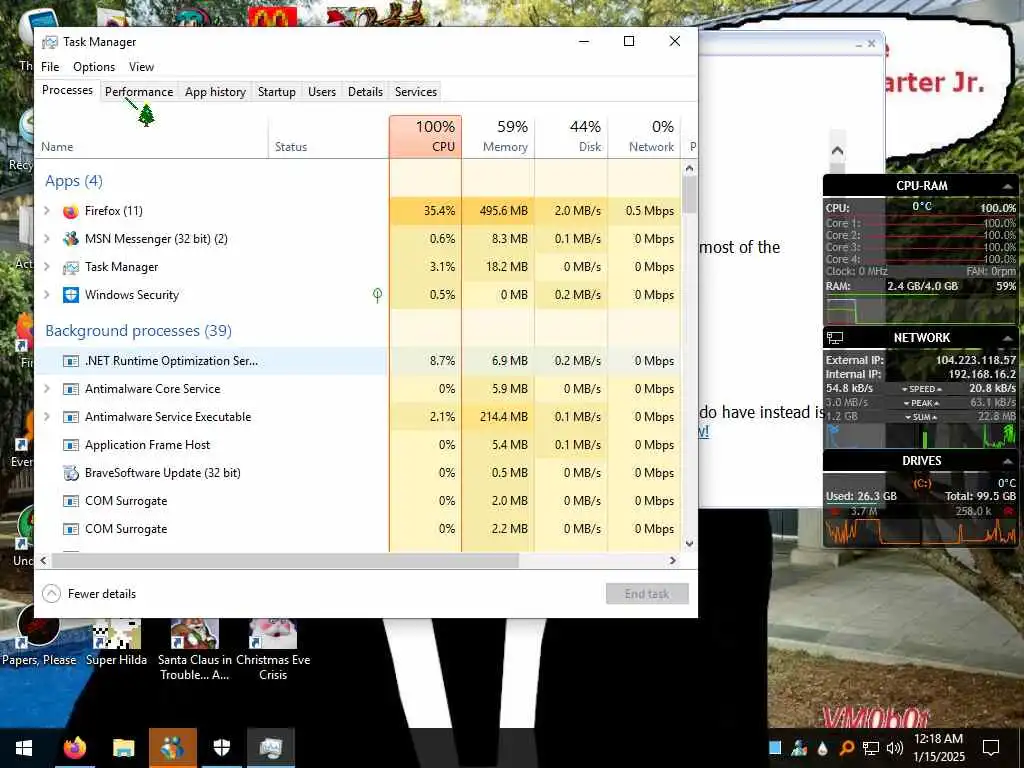Click the .NET Runtime Optimization process icon

(71, 361)
